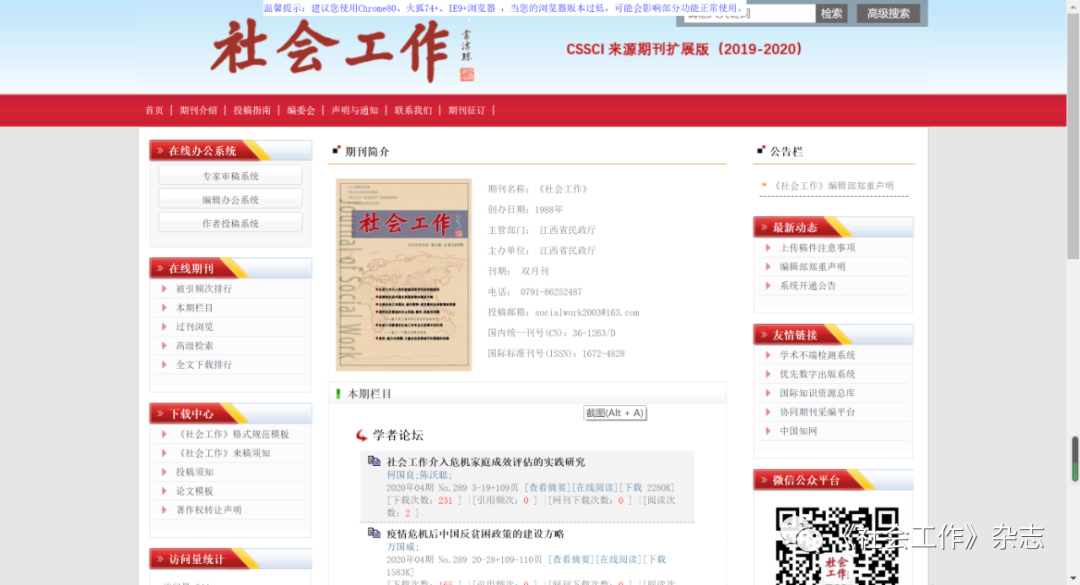The width and height of the screenshot is (1080, 585).
Task: Open 在线阅读 for 疫情危机后 article
Action: (620, 560)
